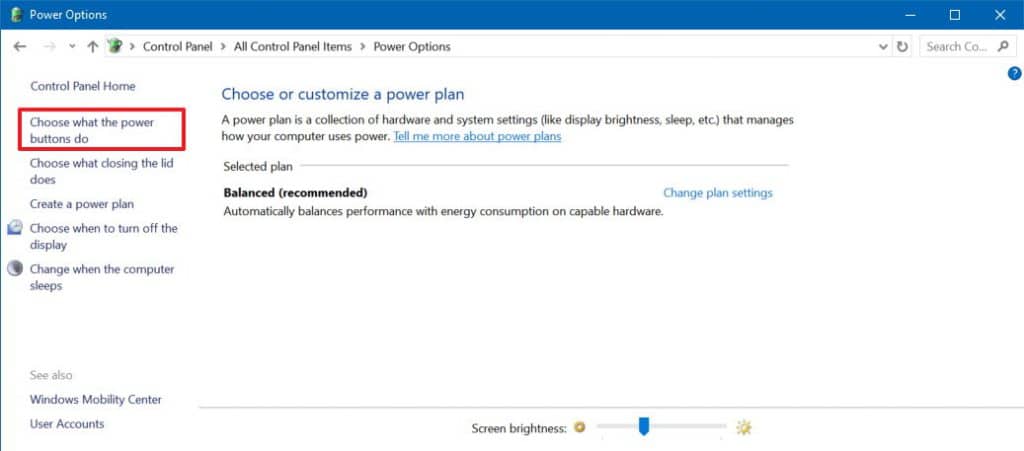Image resolution: width=1024 pixels, height=451 pixels.
Task: Click the Forward arrow navigation button
Action: [47, 47]
